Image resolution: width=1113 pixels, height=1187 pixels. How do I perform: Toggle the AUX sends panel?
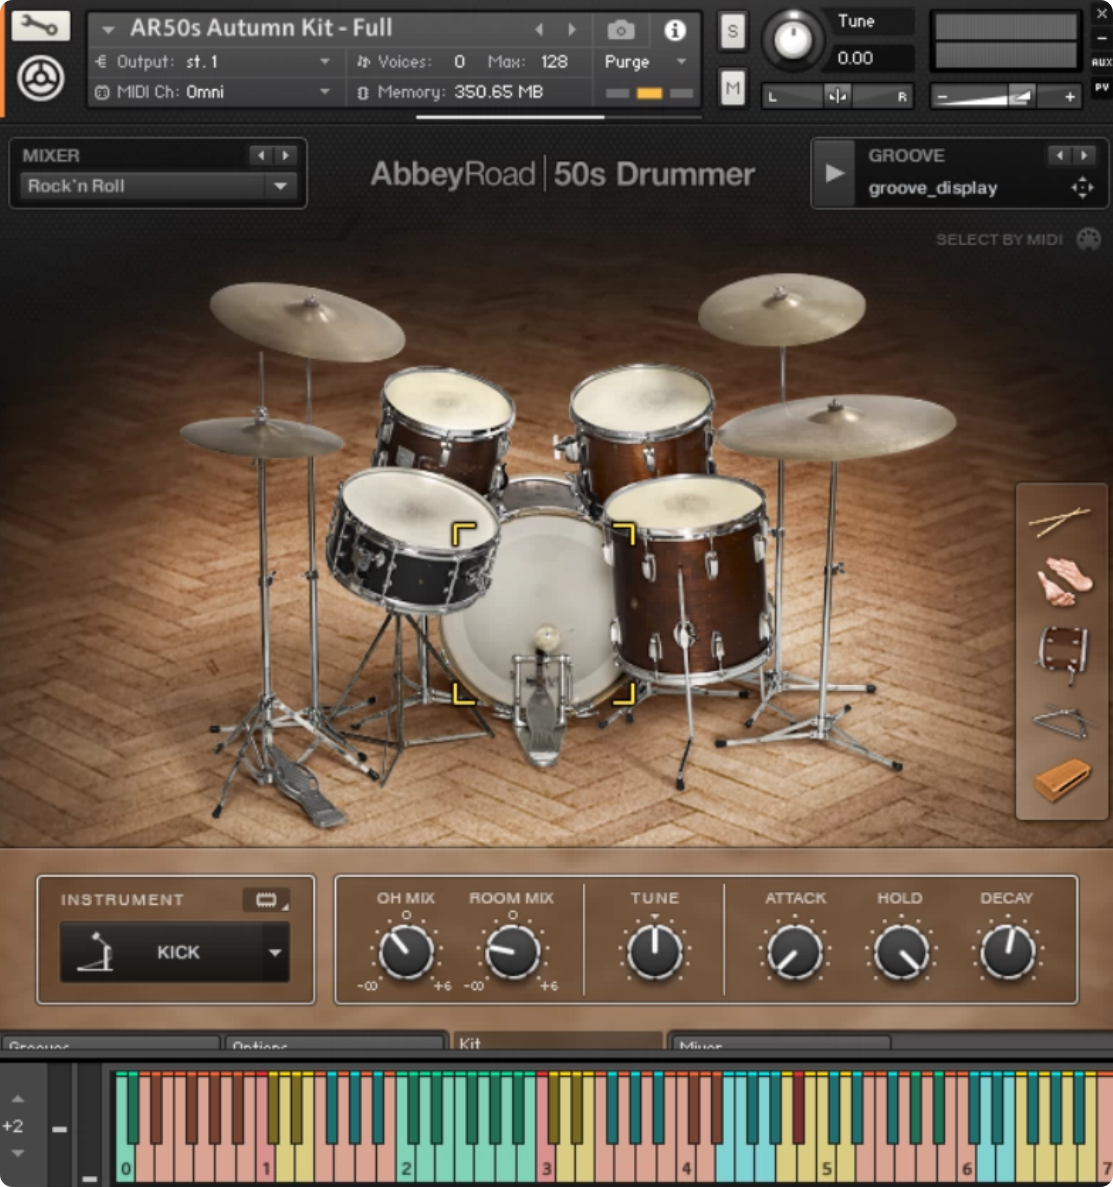[1102, 62]
